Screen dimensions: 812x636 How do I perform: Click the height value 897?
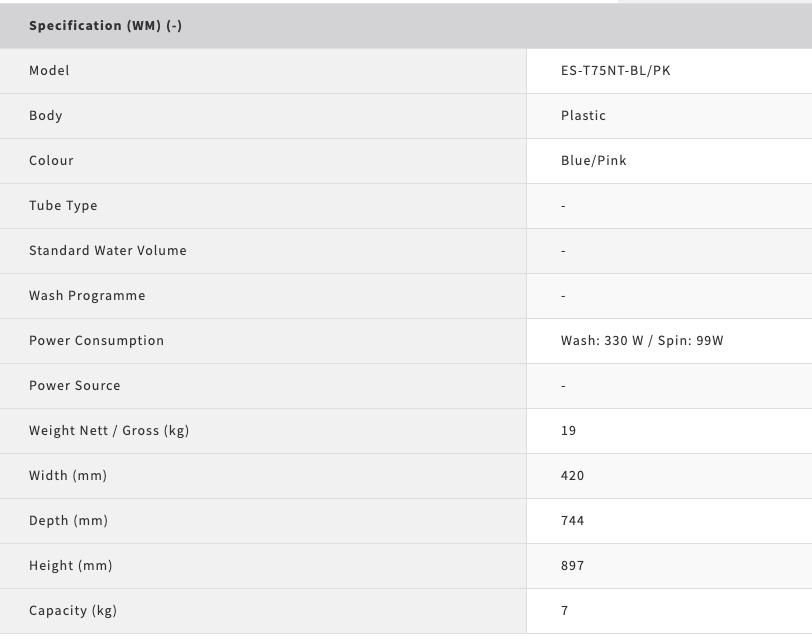572,566
